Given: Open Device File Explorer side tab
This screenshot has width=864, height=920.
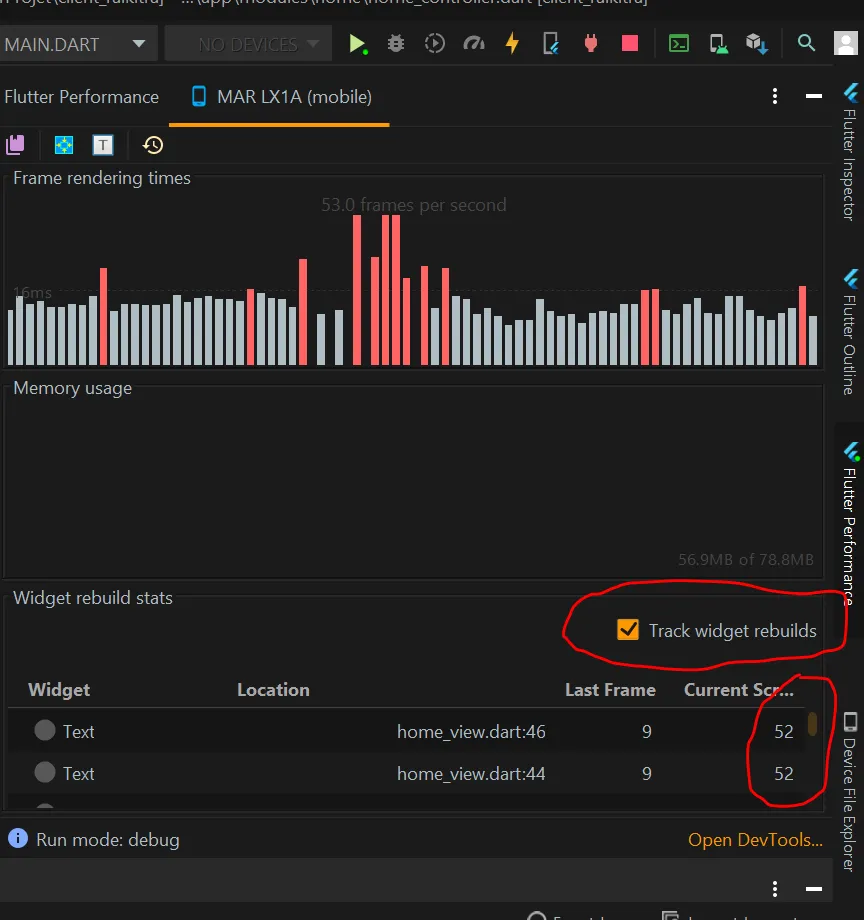Looking at the screenshot, I should (849, 792).
